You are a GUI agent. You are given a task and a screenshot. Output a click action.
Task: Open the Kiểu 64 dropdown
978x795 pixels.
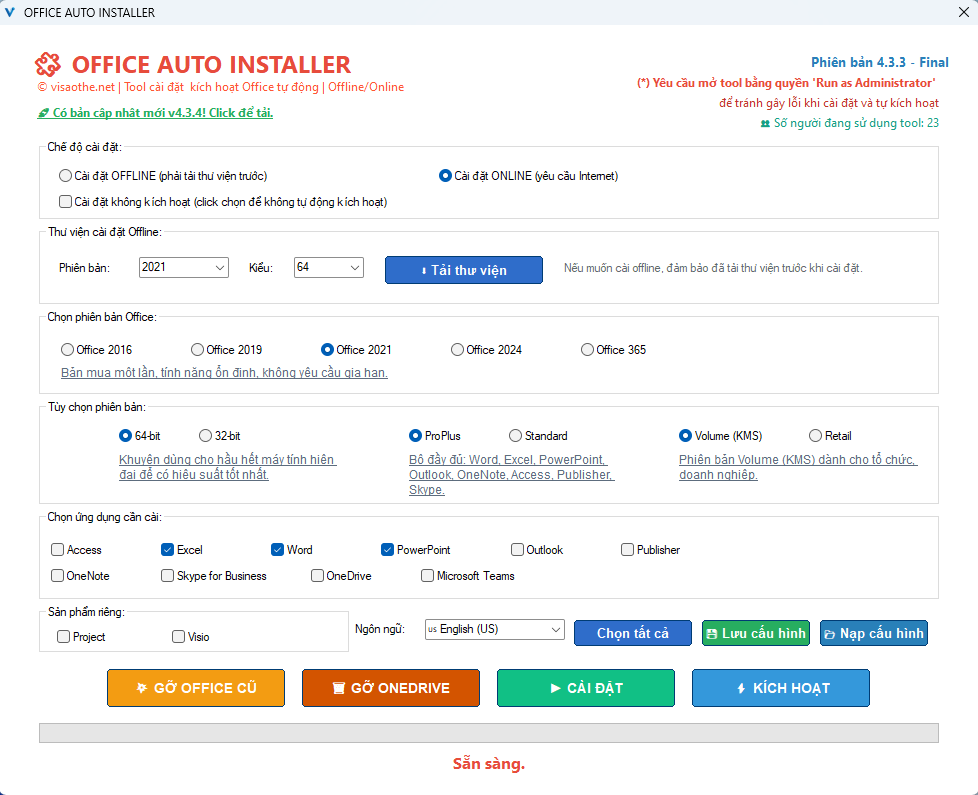tap(329, 267)
